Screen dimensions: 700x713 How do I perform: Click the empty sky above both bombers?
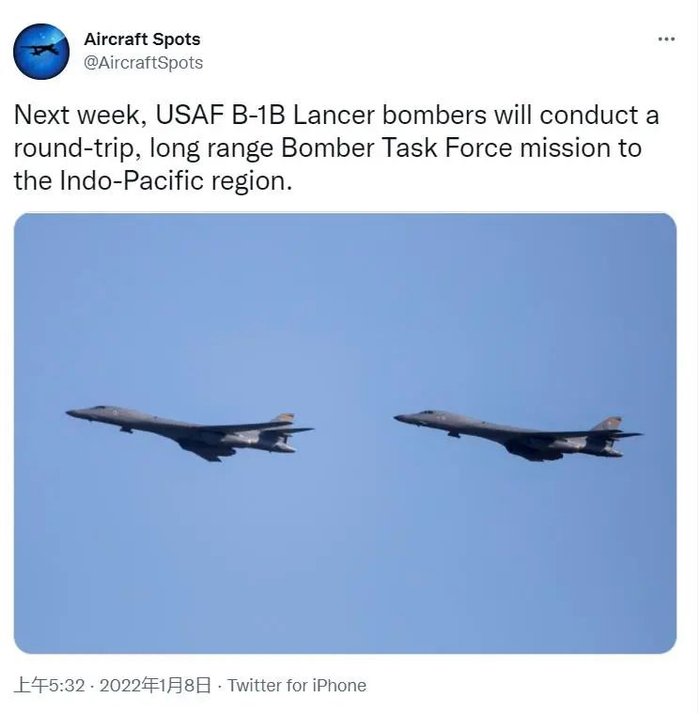(345, 309)
